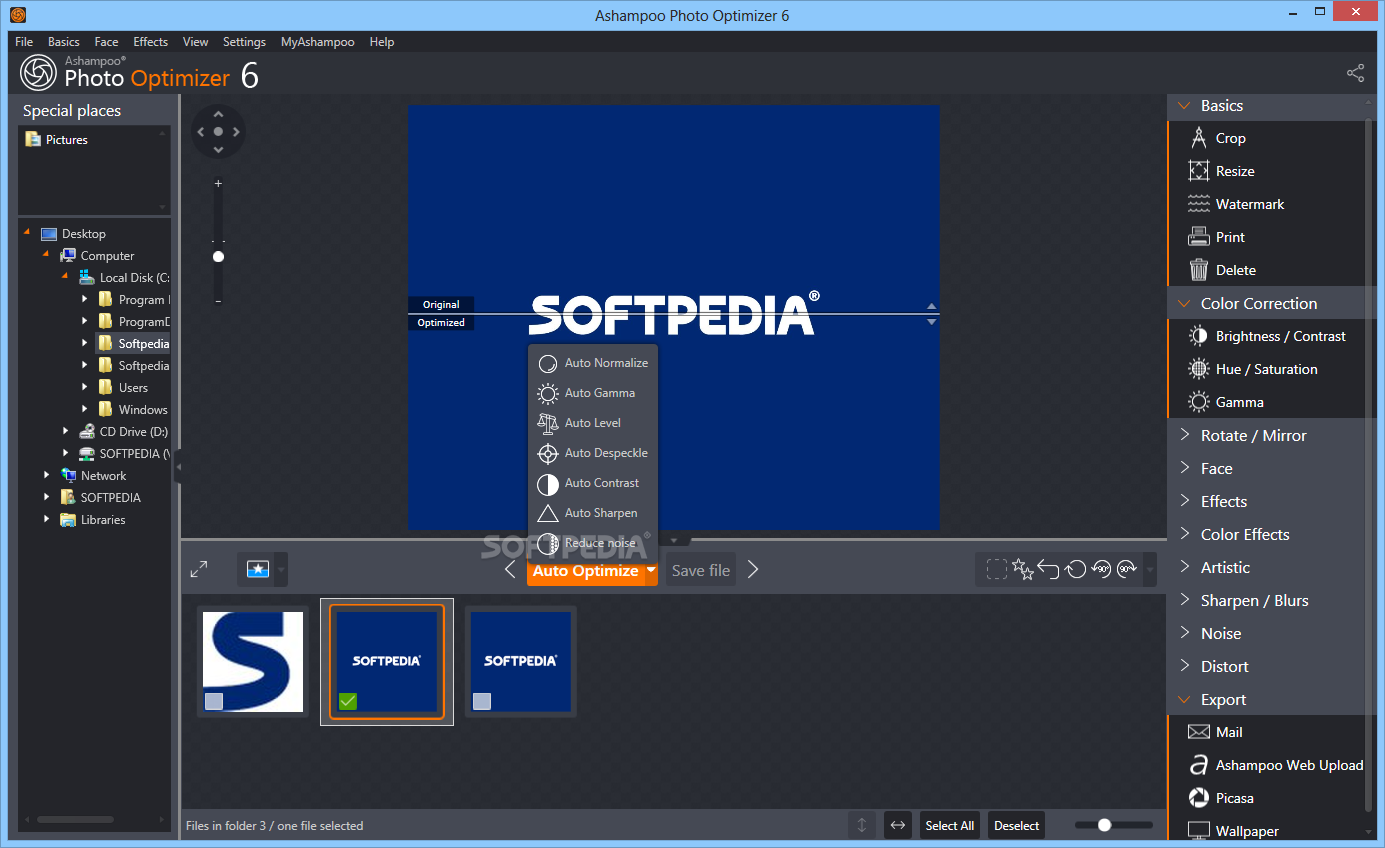The image size is (1385, 848).
Task: Click the vertical split arrows icon
Action: pyautogui.click(x=861, y=825)
